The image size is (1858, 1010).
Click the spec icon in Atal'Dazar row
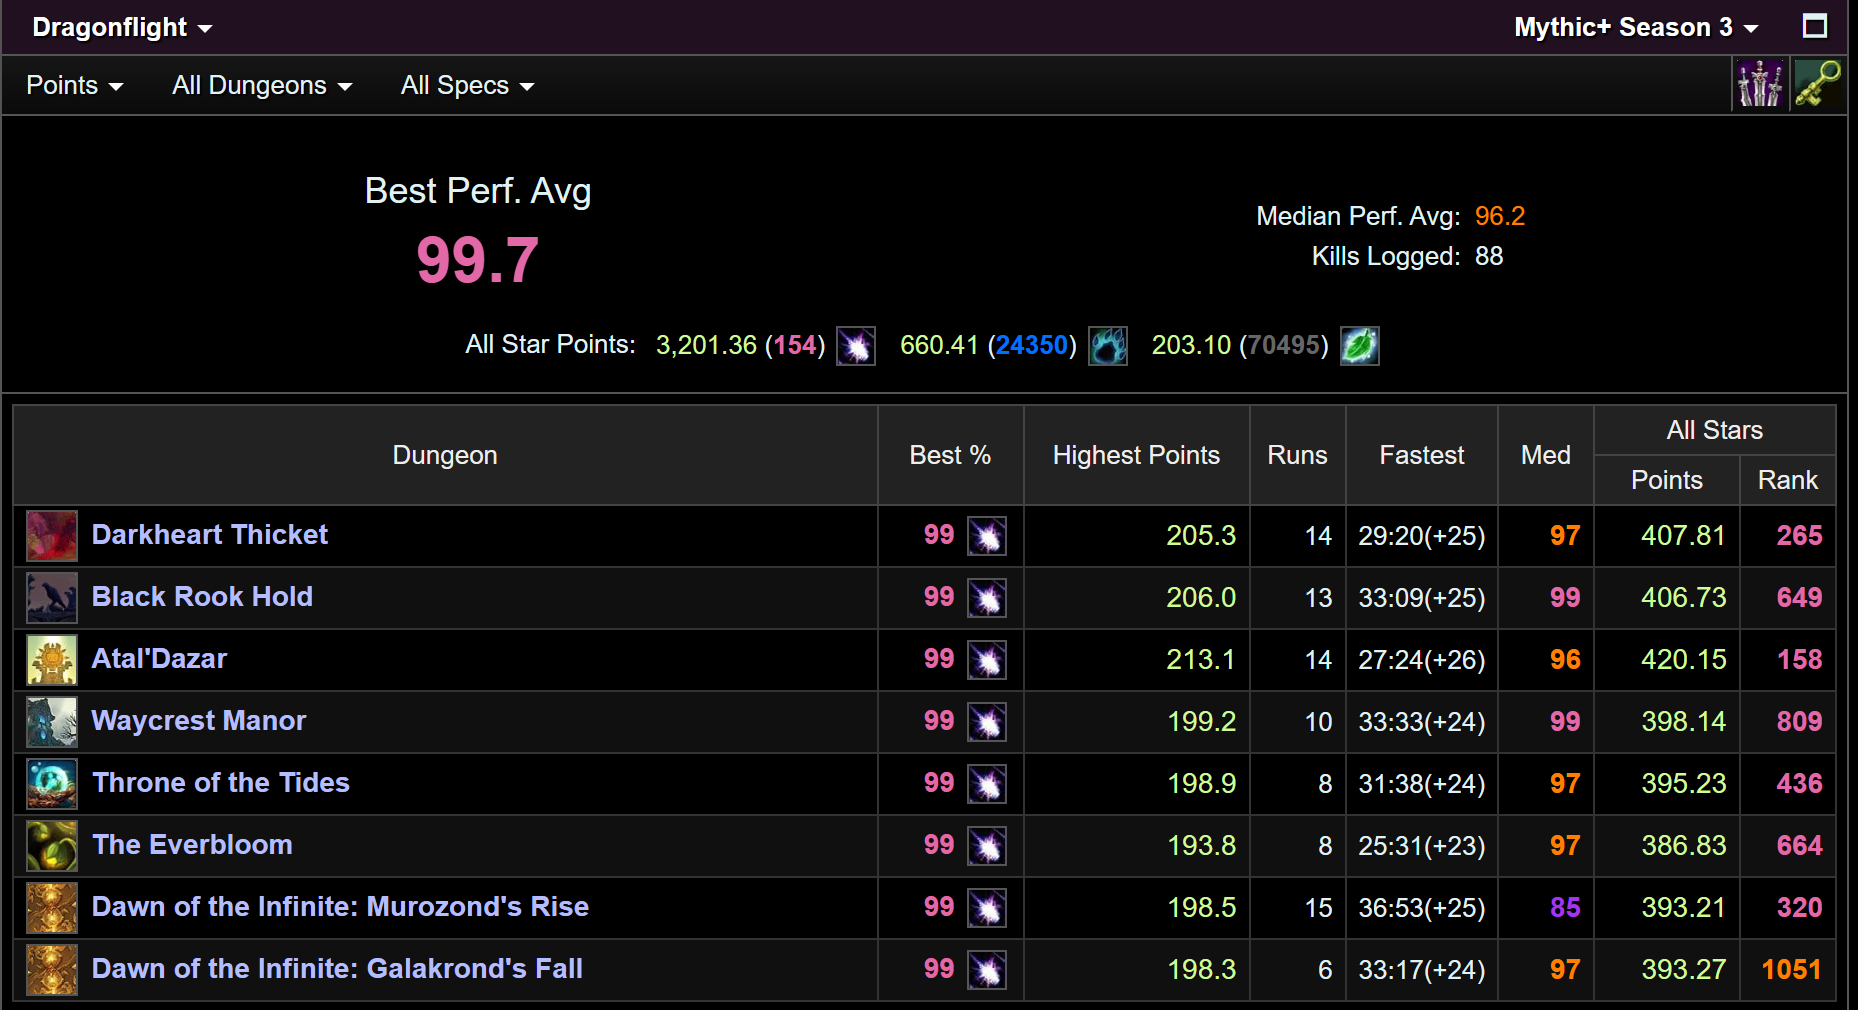987,660
